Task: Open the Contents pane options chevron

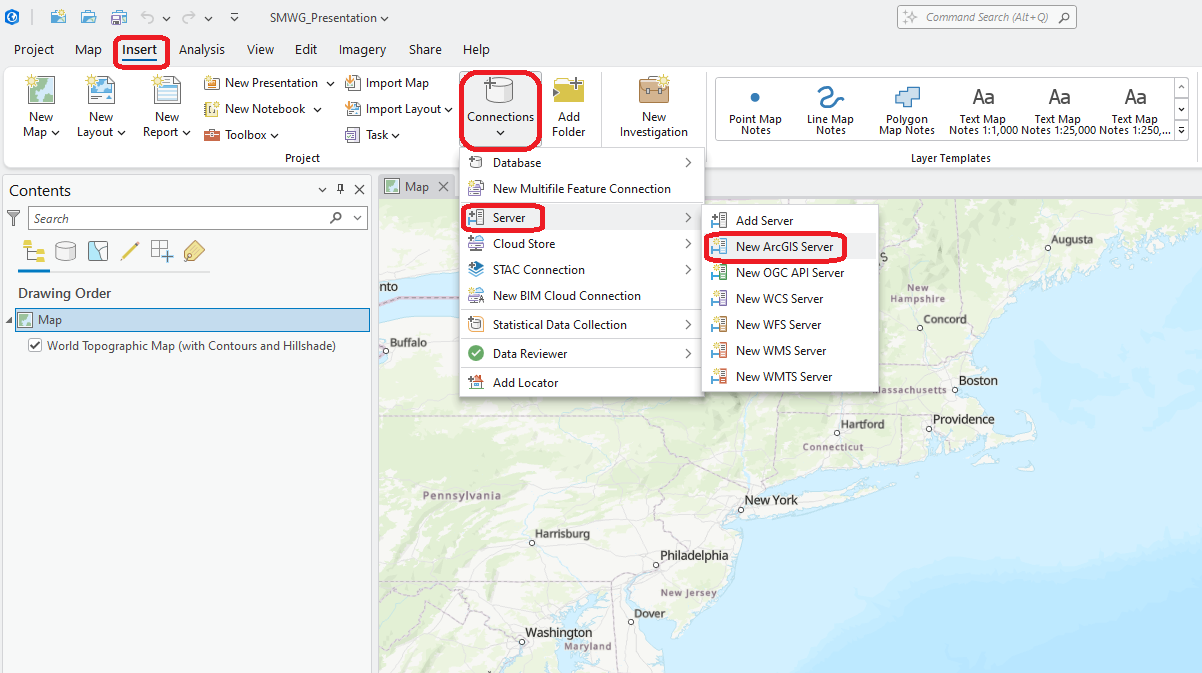Action: click(x=322, y=189)
